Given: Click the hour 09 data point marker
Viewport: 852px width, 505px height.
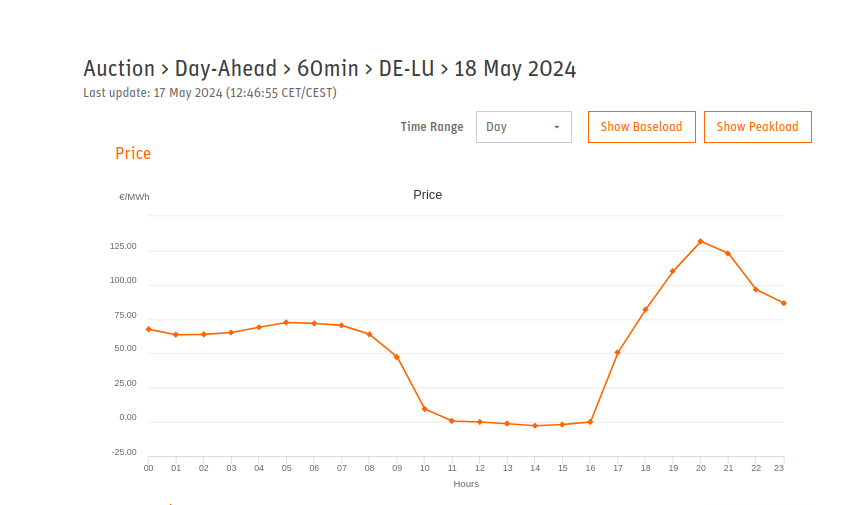Looking at the screenshot, I should click(x=397, y=357).
